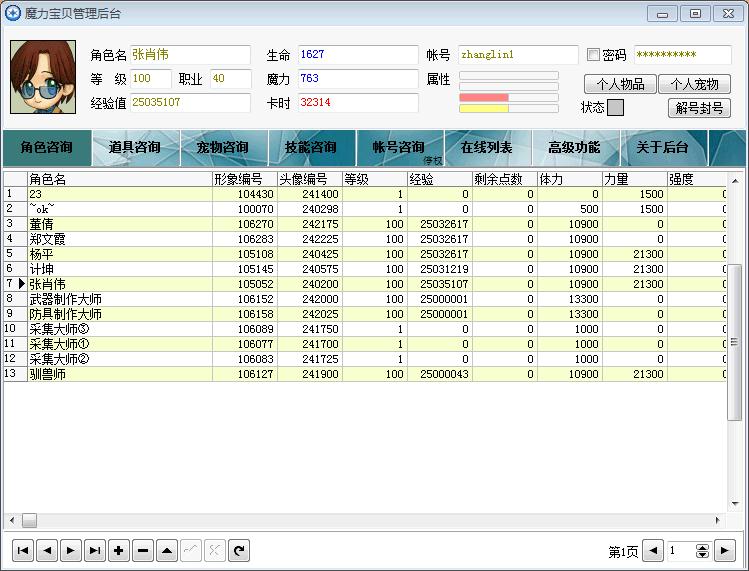Image resolution: width=749 pixels, height=571 pixels.
Task: Go to the previous record
Action: tap(47, 550)
